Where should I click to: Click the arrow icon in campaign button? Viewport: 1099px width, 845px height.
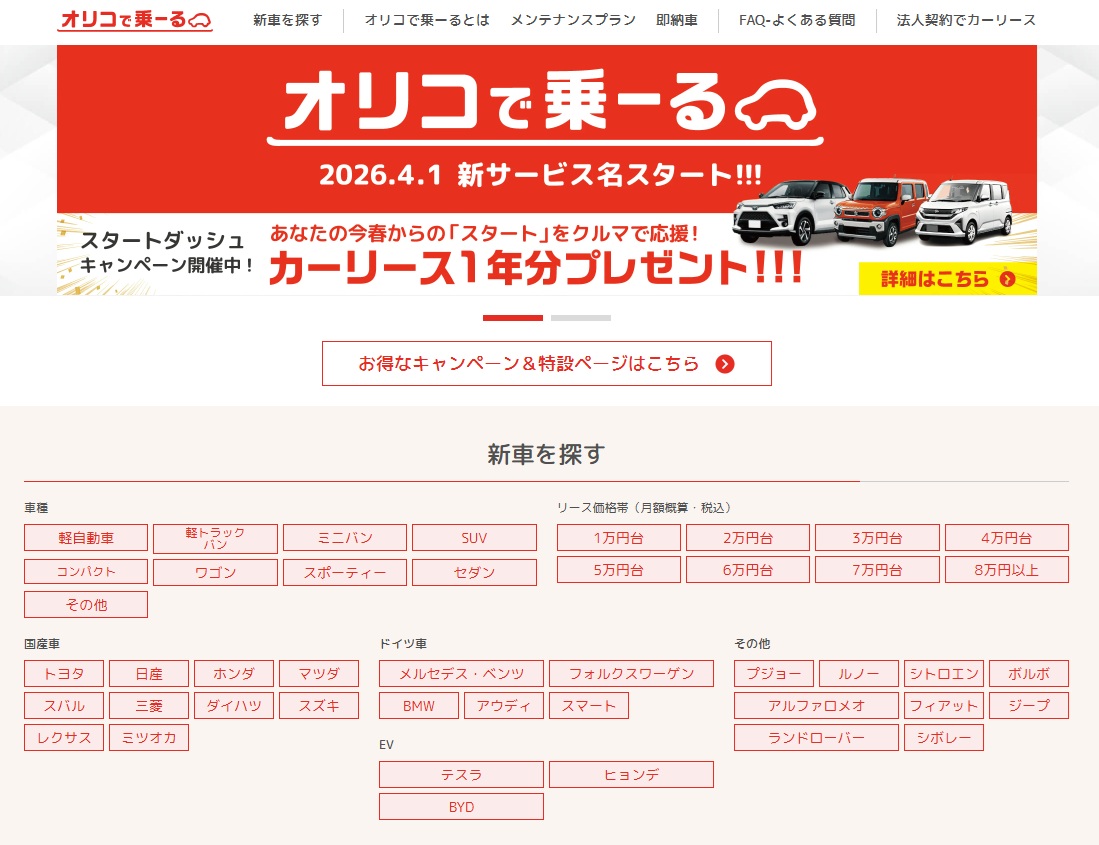point(725,364)
